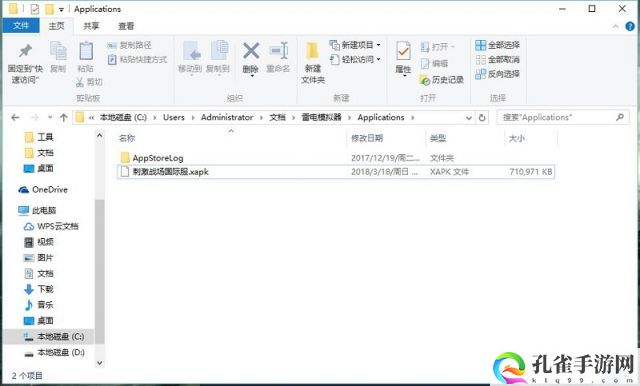Create a New folder from ribbon
Image resolution: width=640 pixels, height=386 pixels.
tap(313, 63)
